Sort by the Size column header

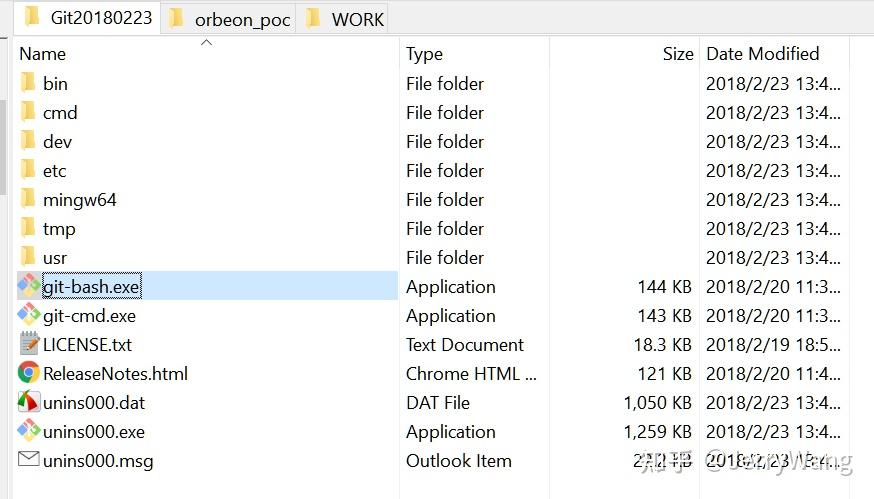[678, 54]
